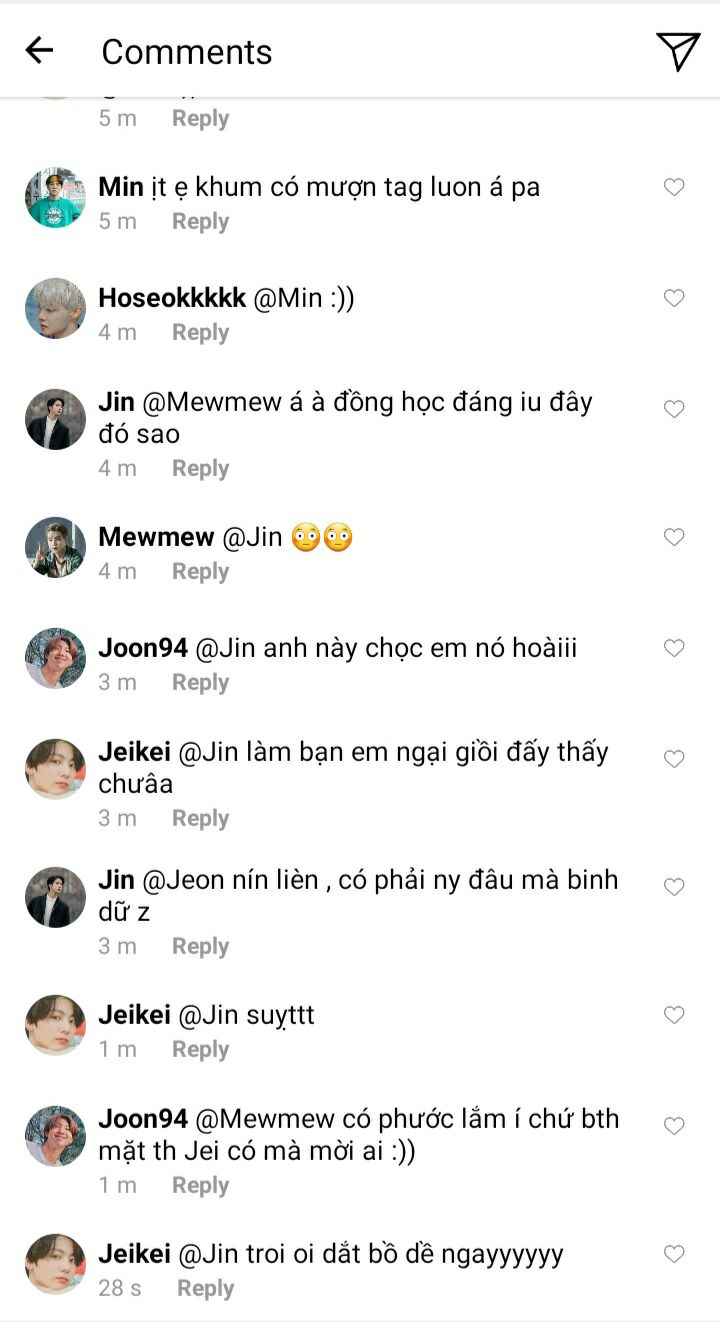The image size is (720, 1322).
Task: Like Jeikei's latest comment posted 28 s ago
Action: pyautogui.click(x=675, y=1254)
